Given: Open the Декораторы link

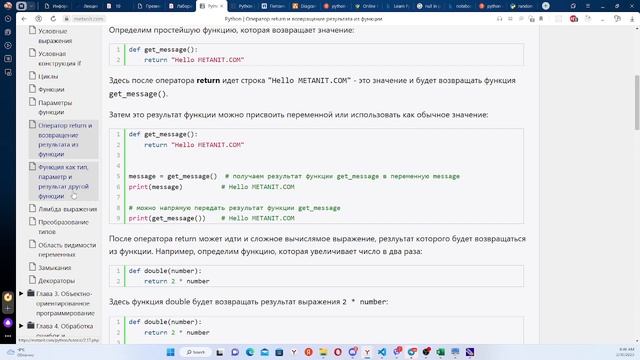Looking at the screenshot, I should click(x=56, y=281).
